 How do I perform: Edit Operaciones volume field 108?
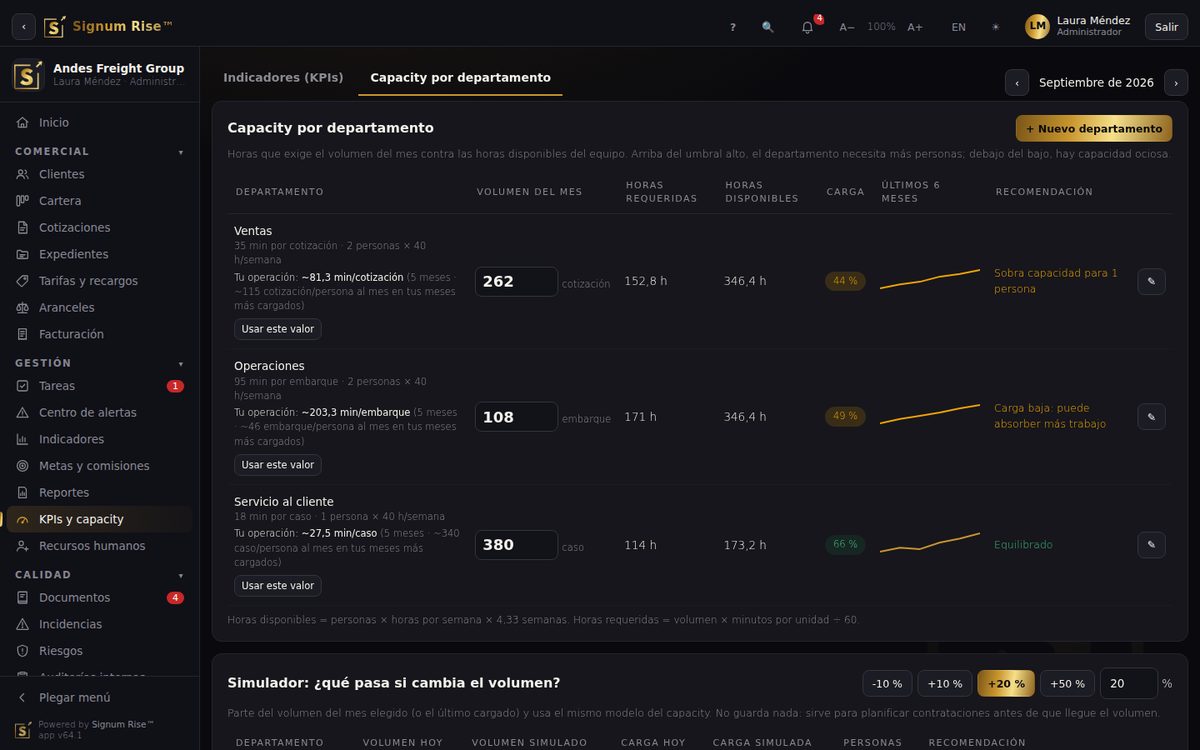click(516, 417)
